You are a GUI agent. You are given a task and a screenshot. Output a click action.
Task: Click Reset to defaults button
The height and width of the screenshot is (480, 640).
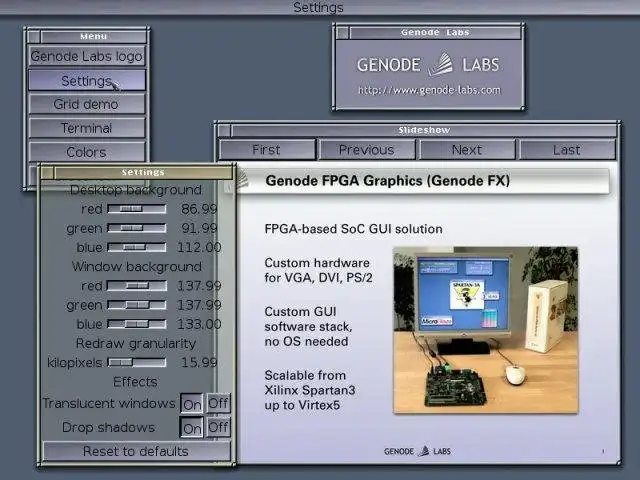click(136, 451)
